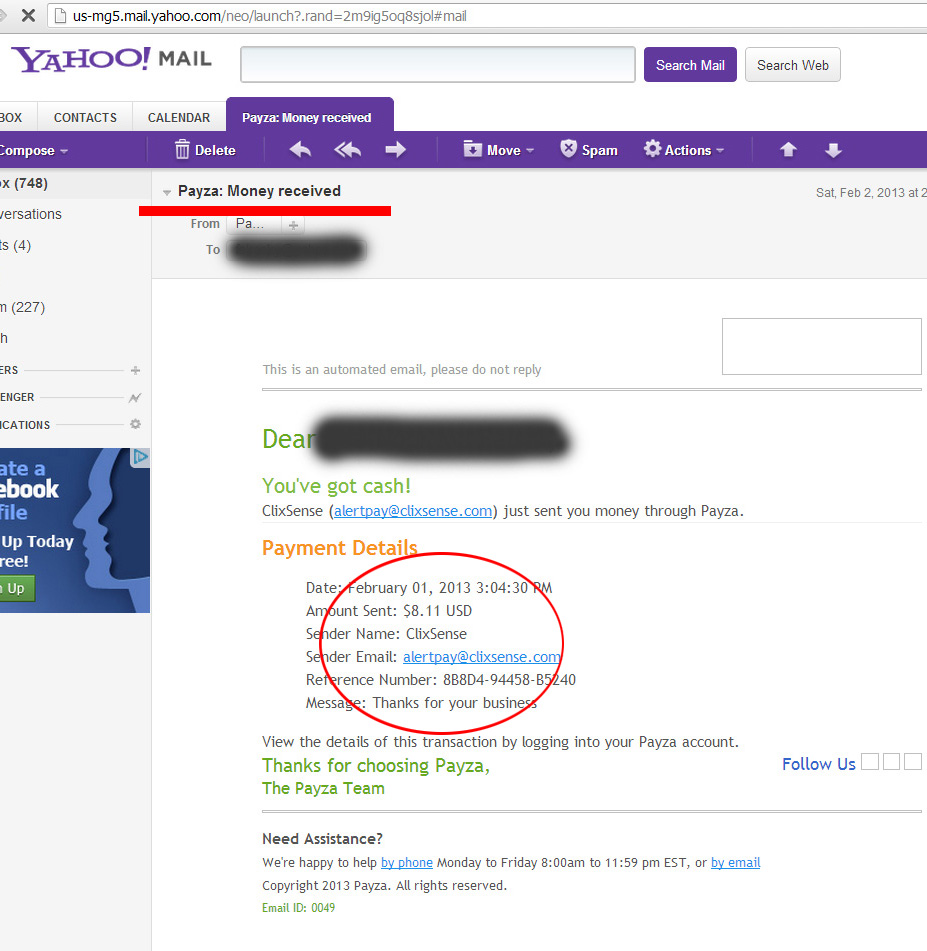Viewport: 927px width, 951px height.
Task: Go to next message down arrow
Action: click(834, 150)
